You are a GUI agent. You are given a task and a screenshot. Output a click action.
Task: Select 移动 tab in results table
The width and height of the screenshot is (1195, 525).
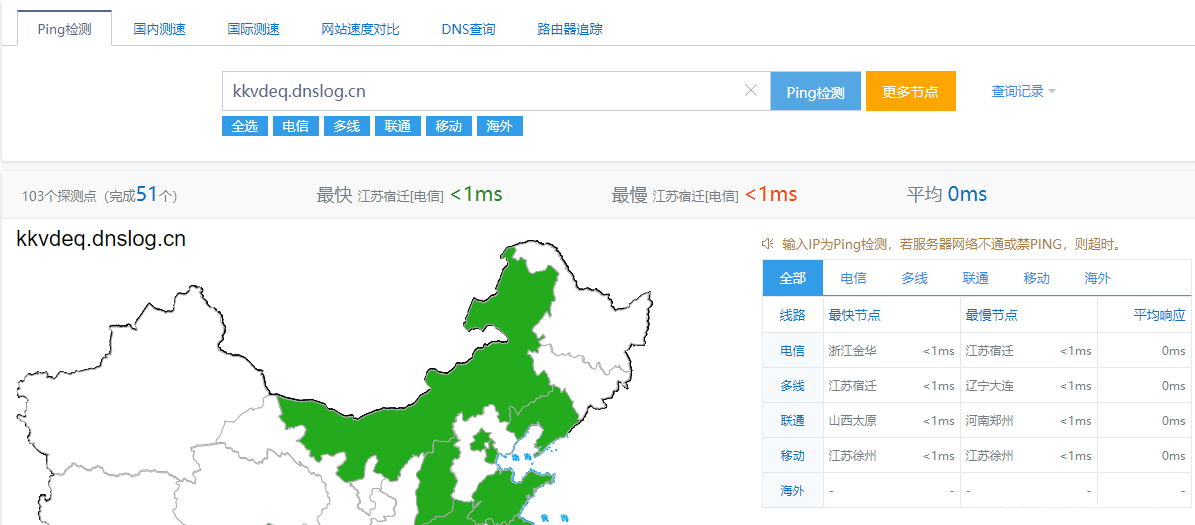click(x=1036, y=278)
